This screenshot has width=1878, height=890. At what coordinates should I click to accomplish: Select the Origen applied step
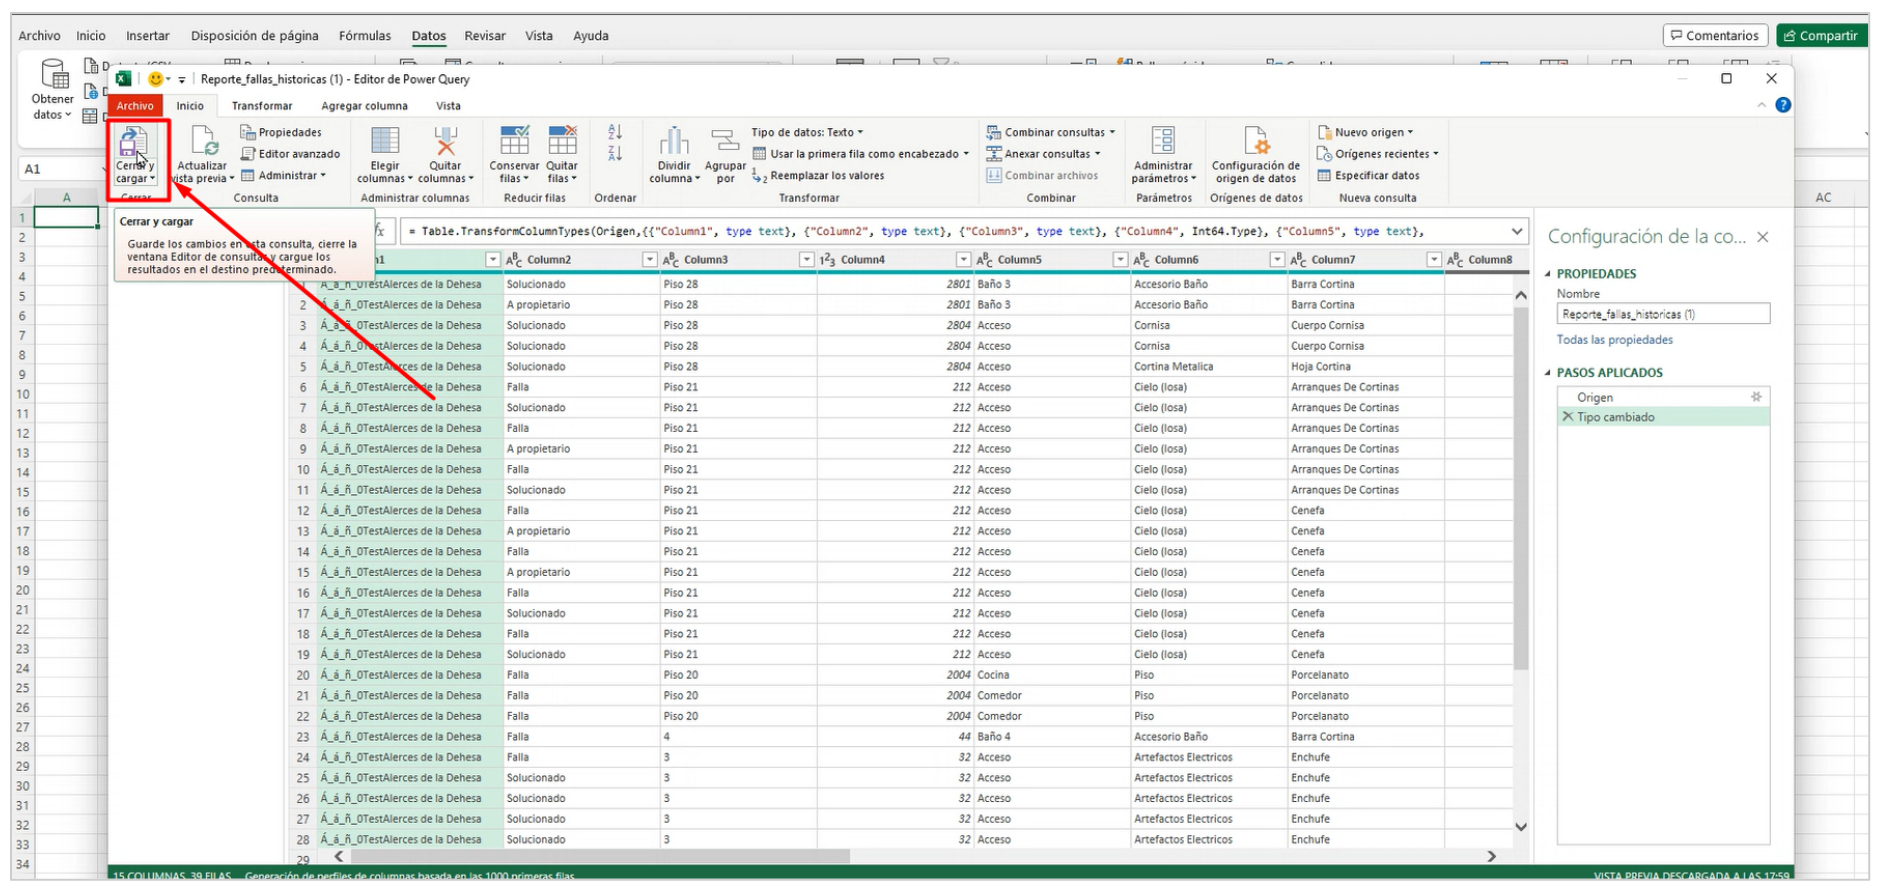coord(1595,397)
